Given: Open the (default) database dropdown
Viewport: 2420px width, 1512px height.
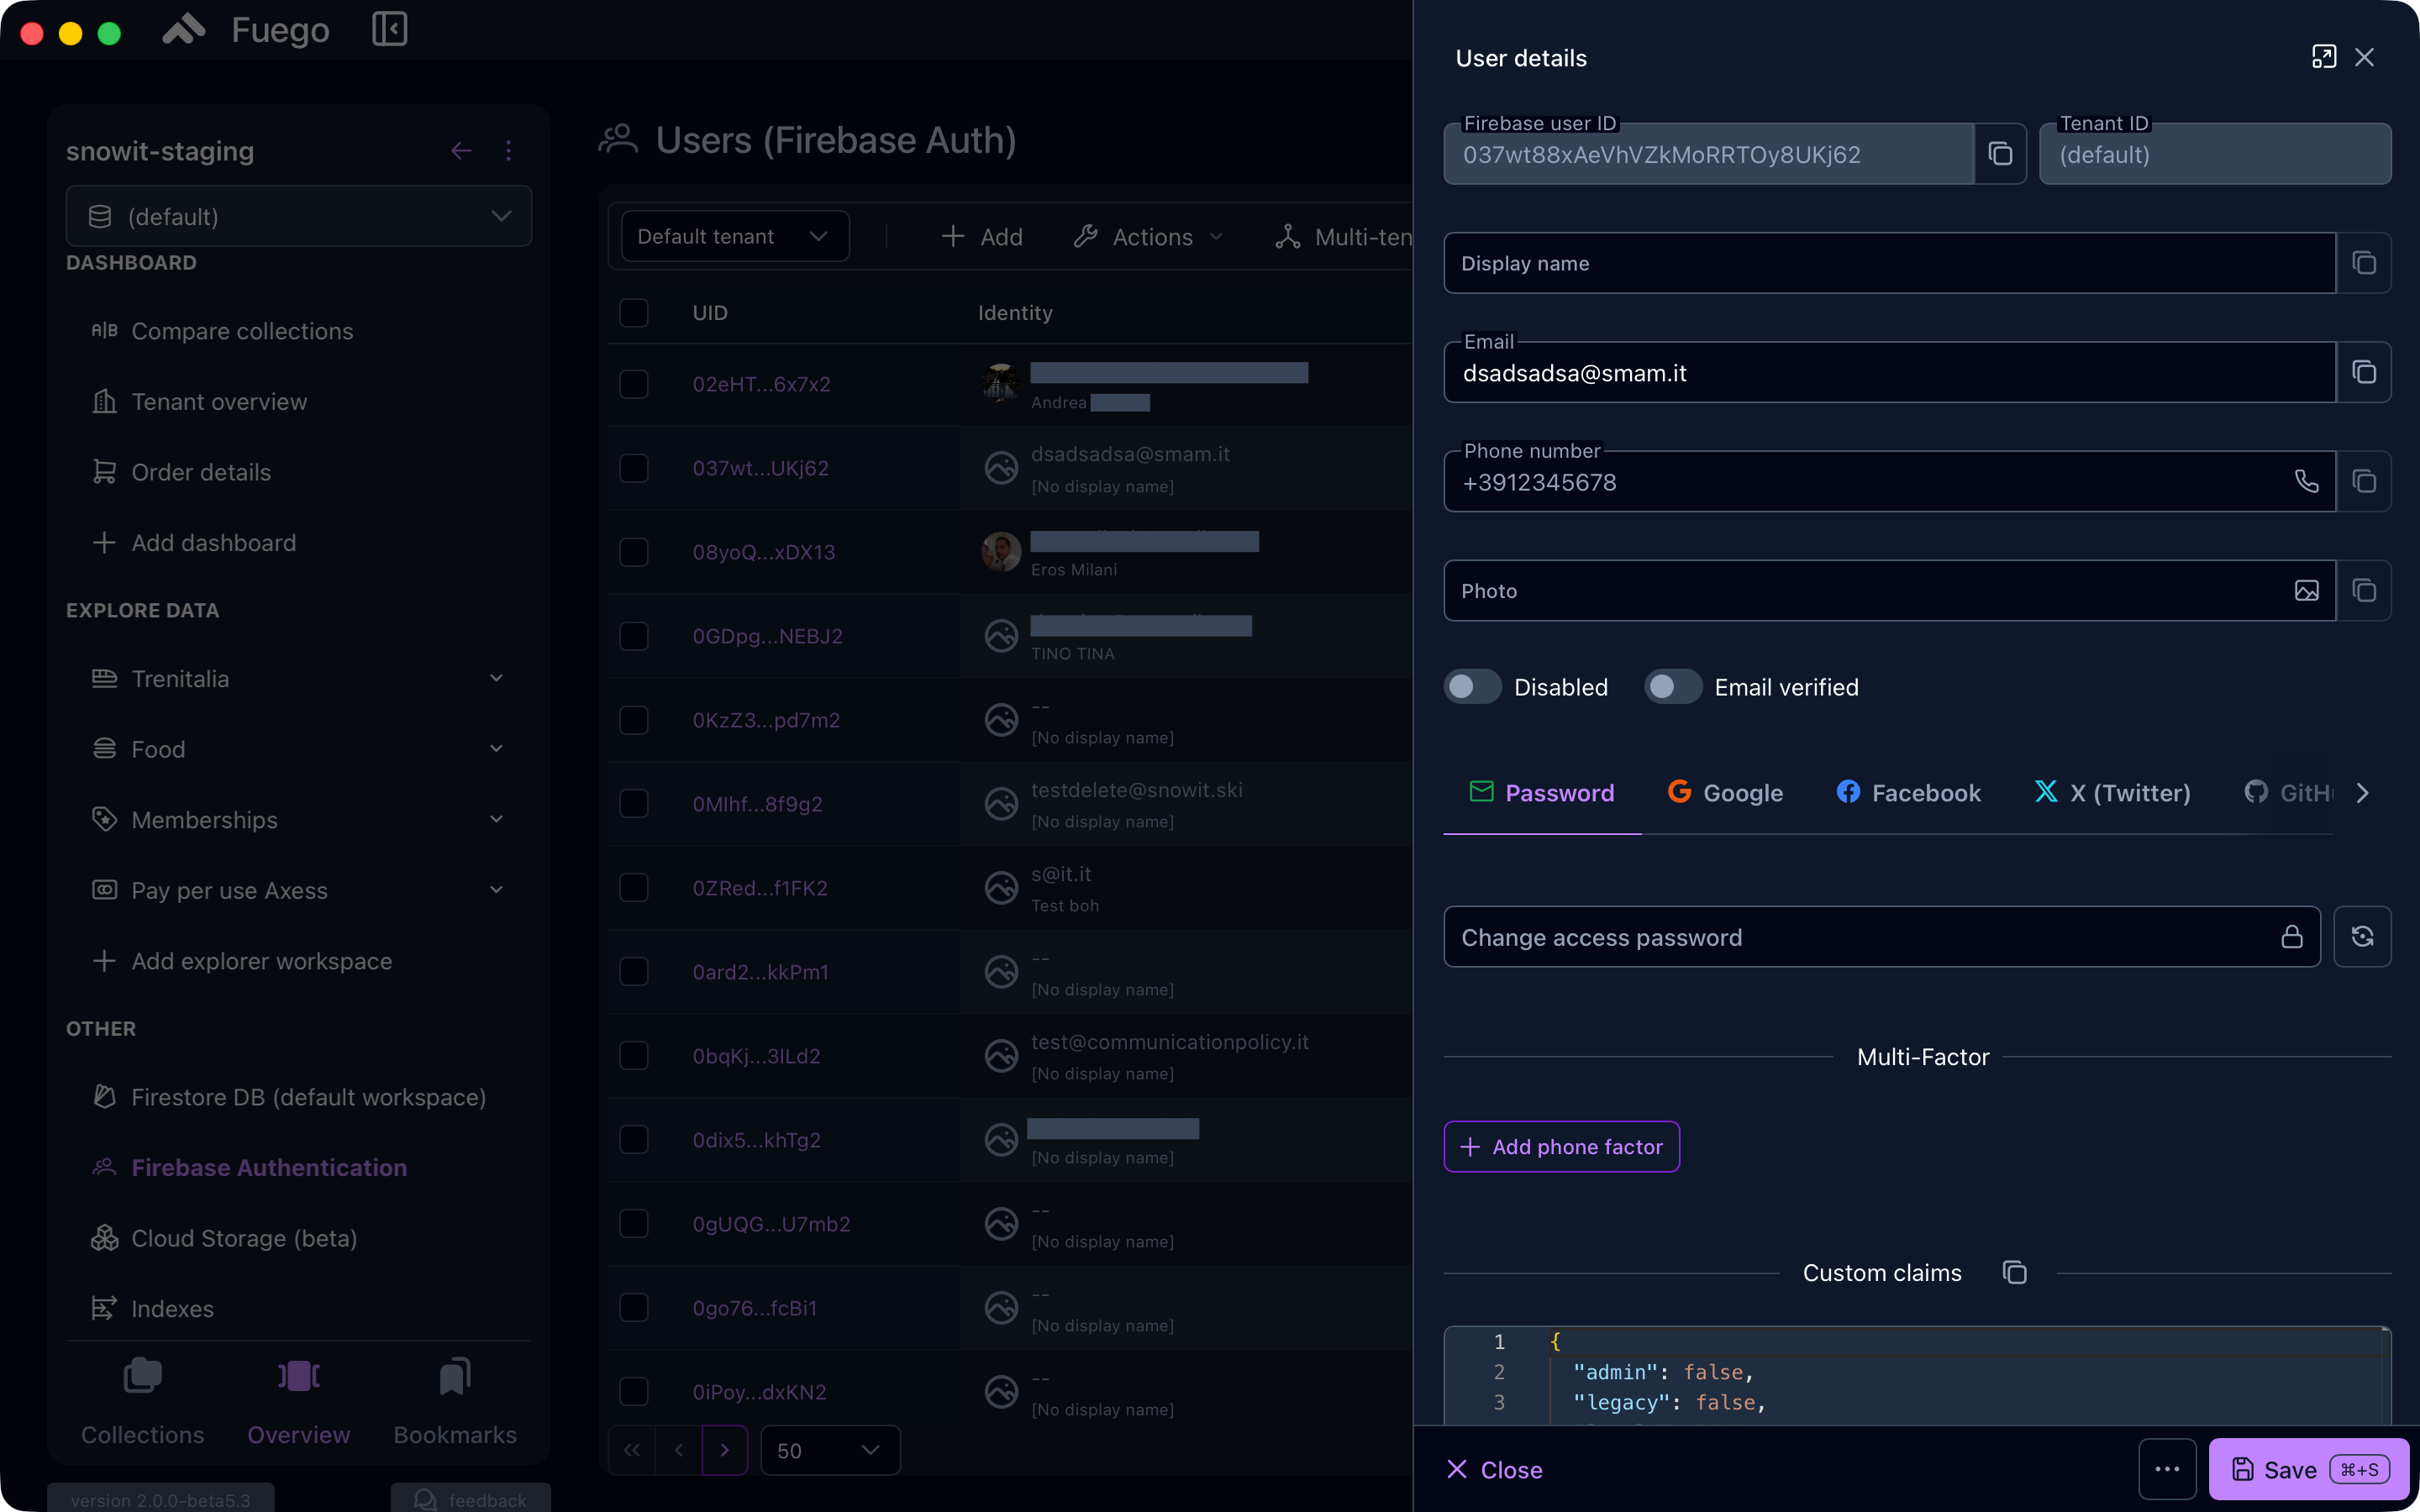Looking at the screenshot, I should coord(299,216).
